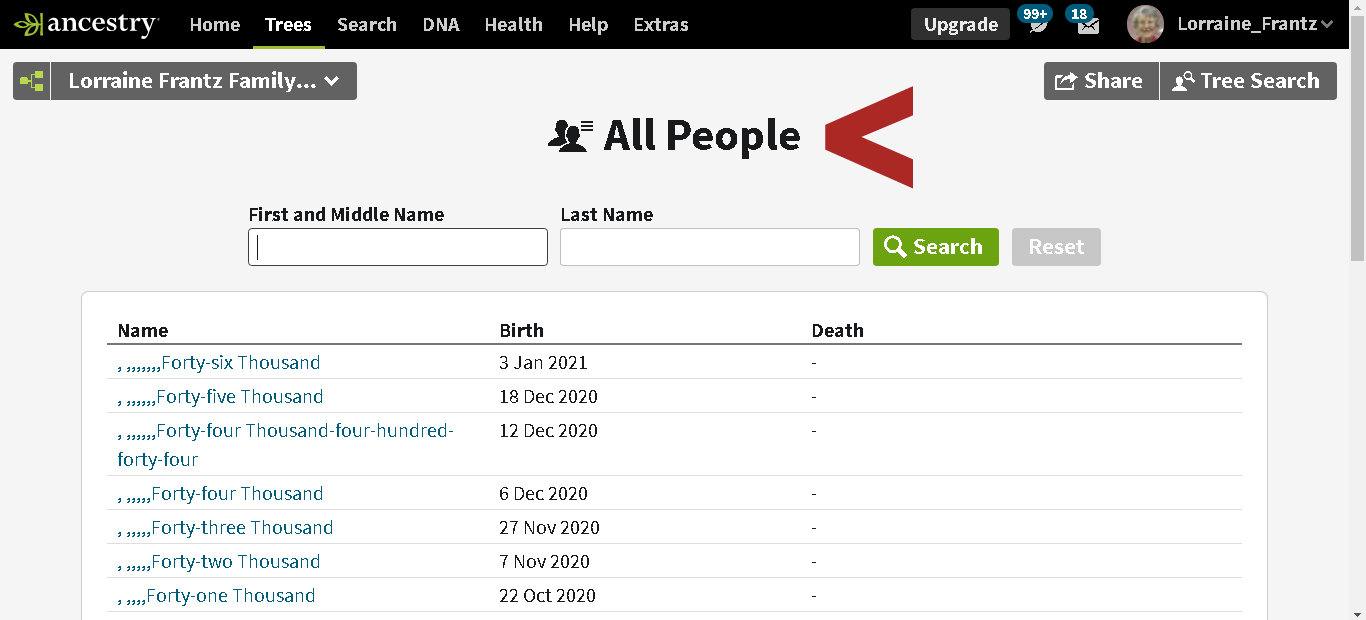This screenshot has width=1366, height=620.
Task: Go to the Home menu item
Action: click(x=215, y=24)
